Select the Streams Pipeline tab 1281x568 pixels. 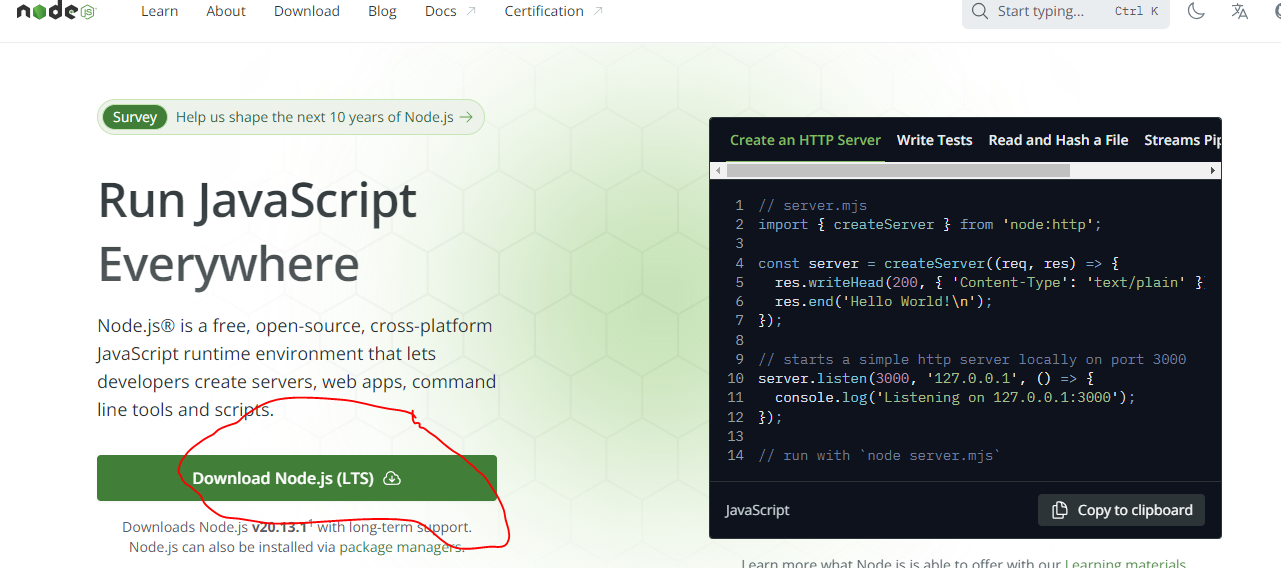1183,140
